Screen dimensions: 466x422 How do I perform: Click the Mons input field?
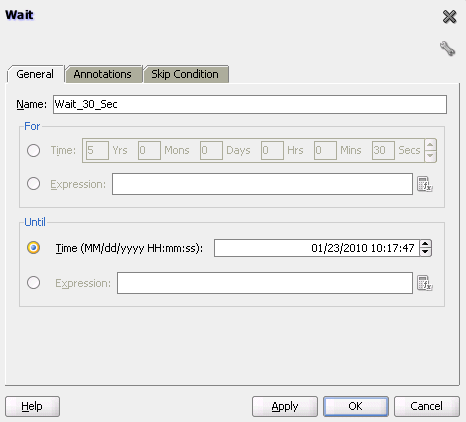coord(149,150)
